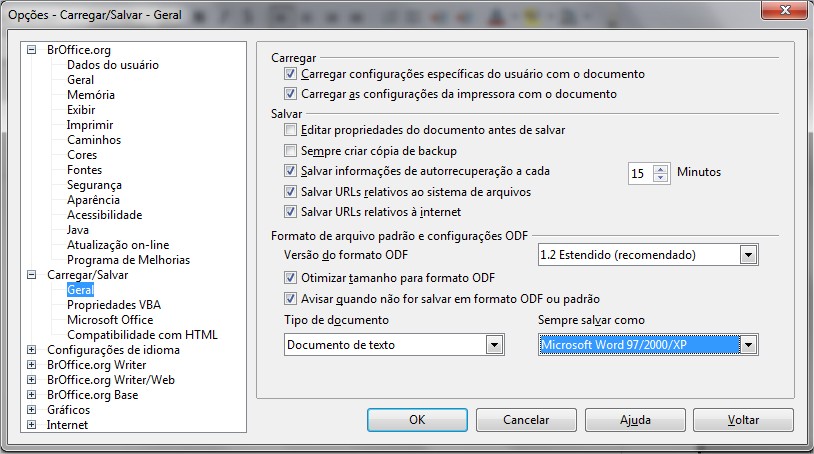
Task: Select Internet tree label
Action: (67, 425)
